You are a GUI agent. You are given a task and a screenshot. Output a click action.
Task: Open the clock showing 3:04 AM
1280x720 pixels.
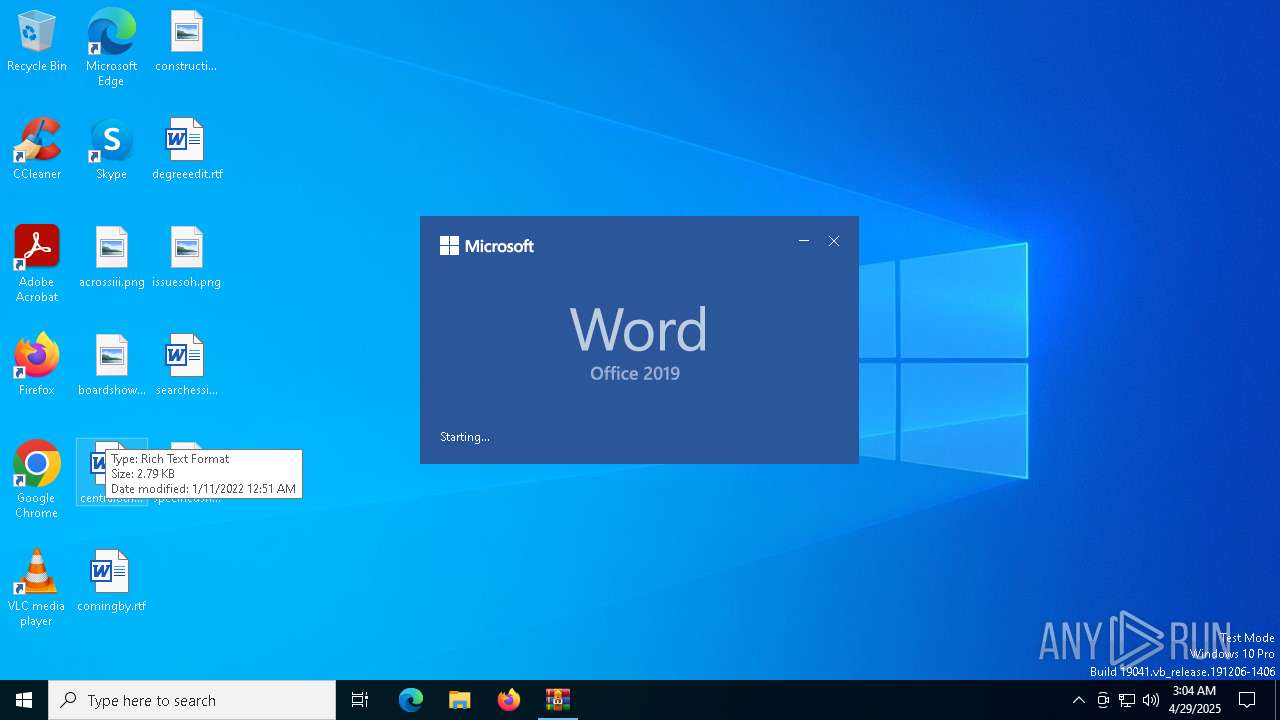1194,700
